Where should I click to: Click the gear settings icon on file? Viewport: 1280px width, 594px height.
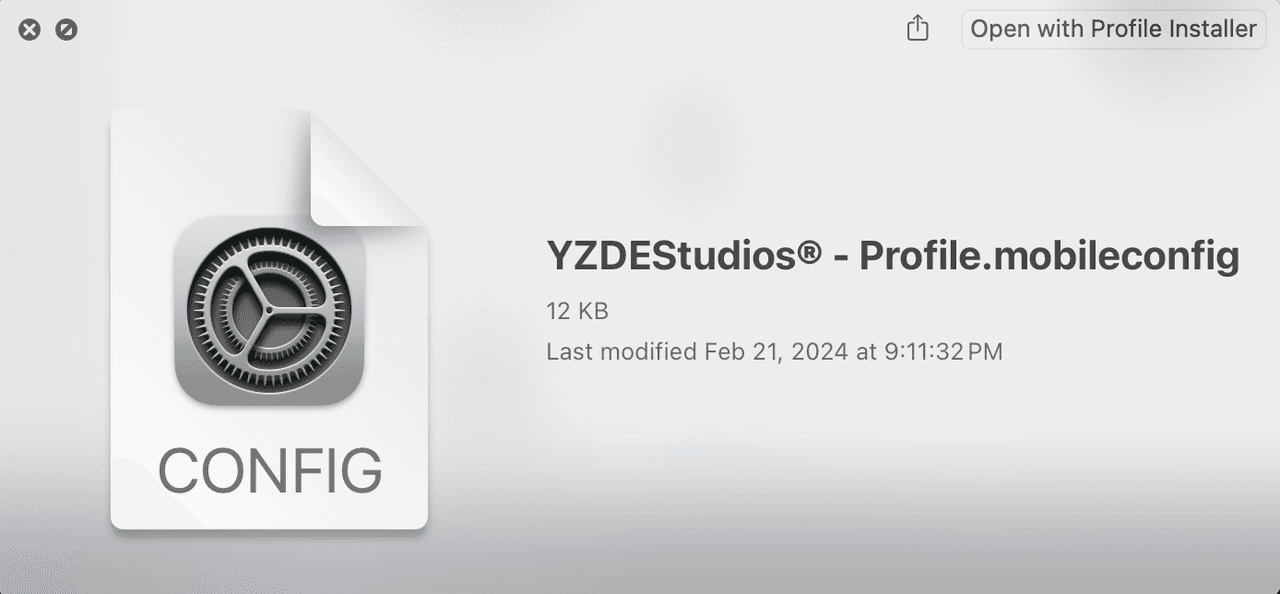click(x=268, y=311)
